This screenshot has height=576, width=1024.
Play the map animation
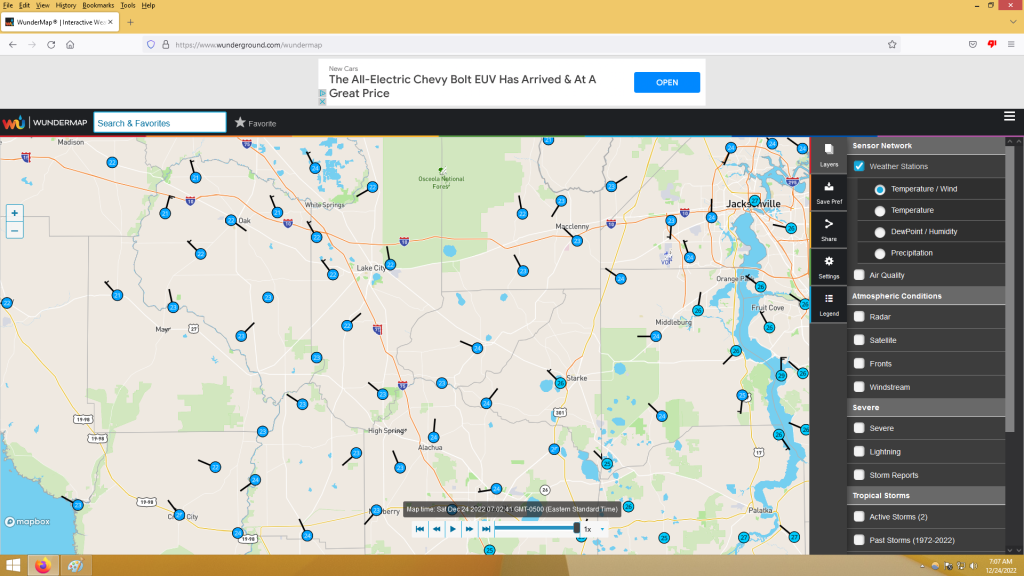click(453, 529)
